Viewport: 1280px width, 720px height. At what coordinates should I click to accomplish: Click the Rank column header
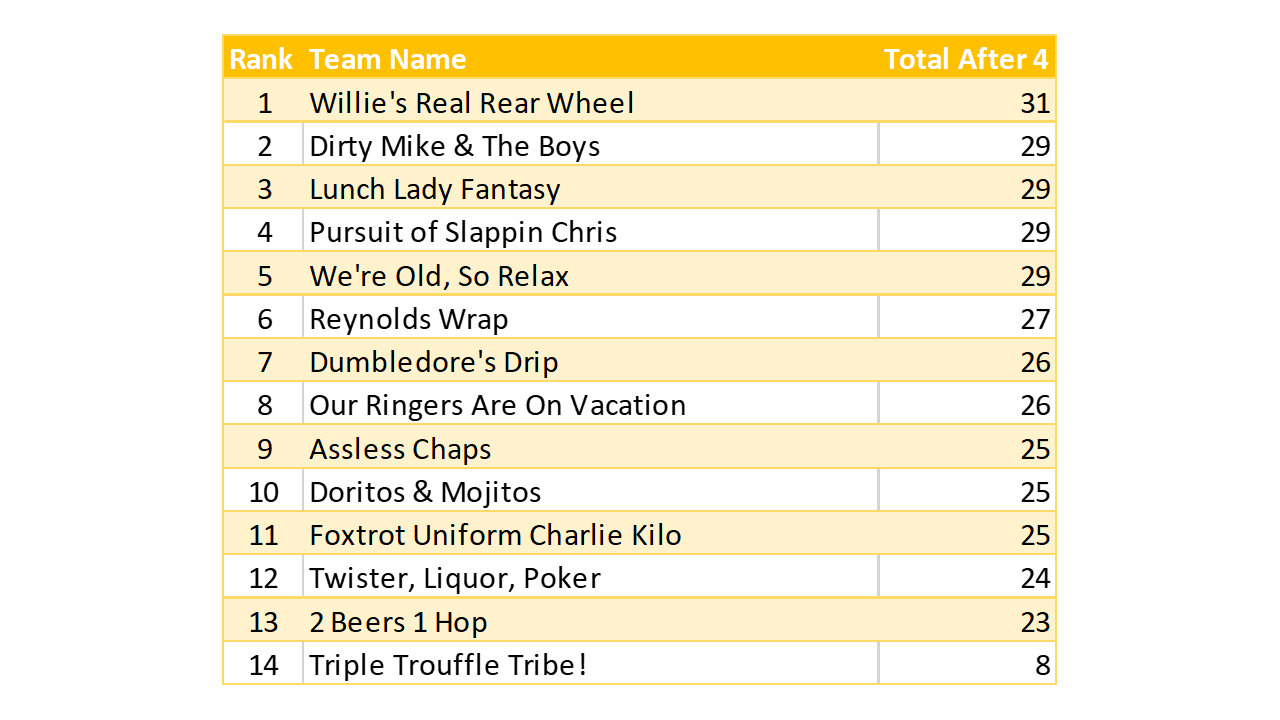pos(261,59)
